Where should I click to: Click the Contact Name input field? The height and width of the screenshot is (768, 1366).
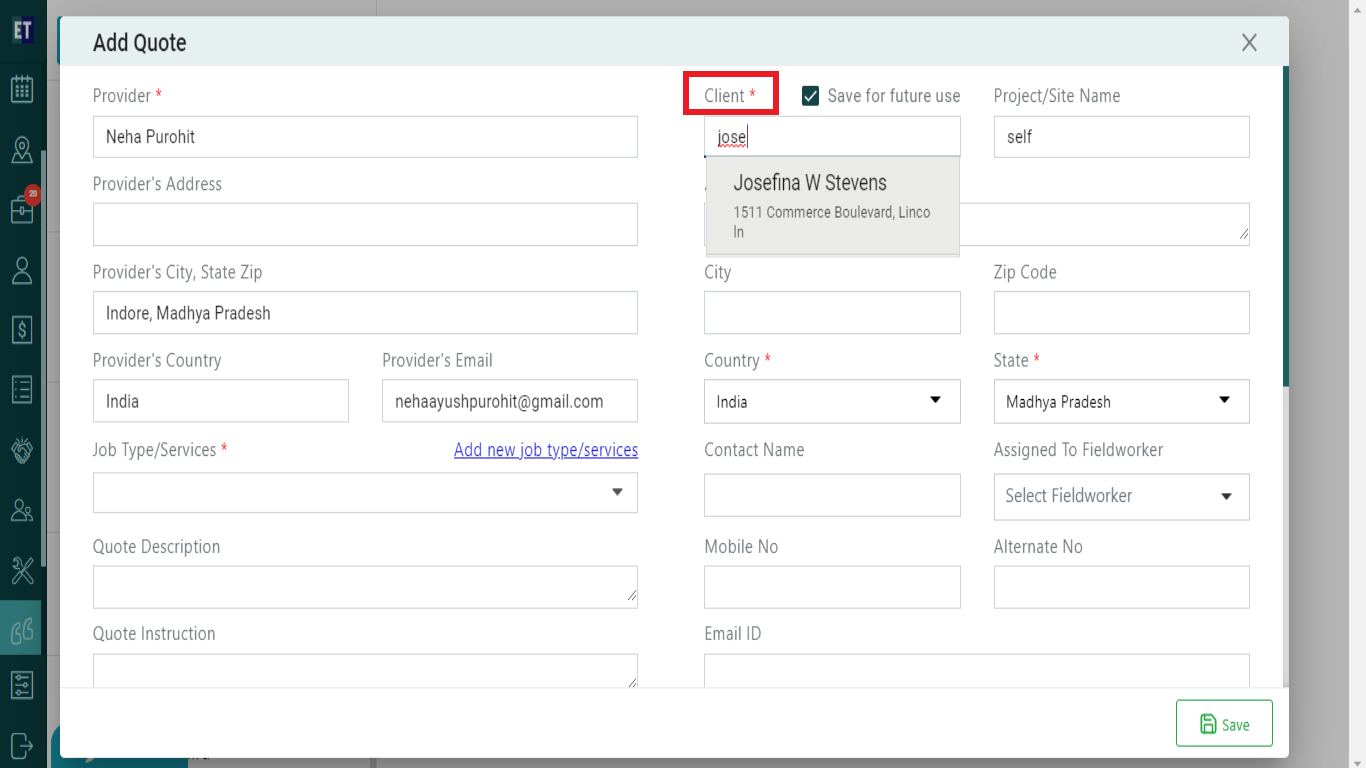[x=832, y=495]
